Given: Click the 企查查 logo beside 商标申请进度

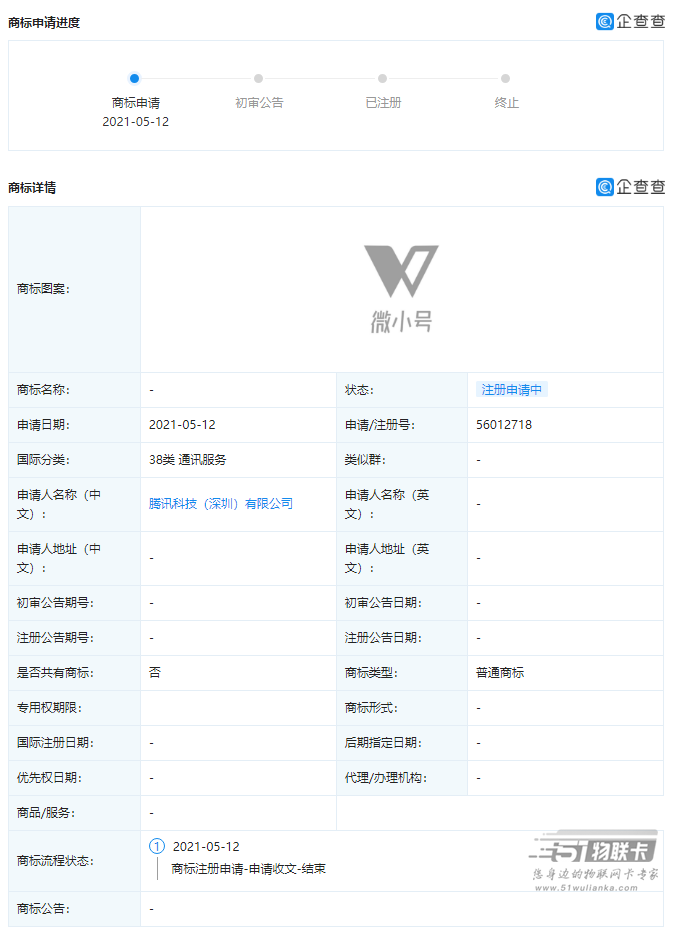Looking at the screenshot, I should 630,21.
